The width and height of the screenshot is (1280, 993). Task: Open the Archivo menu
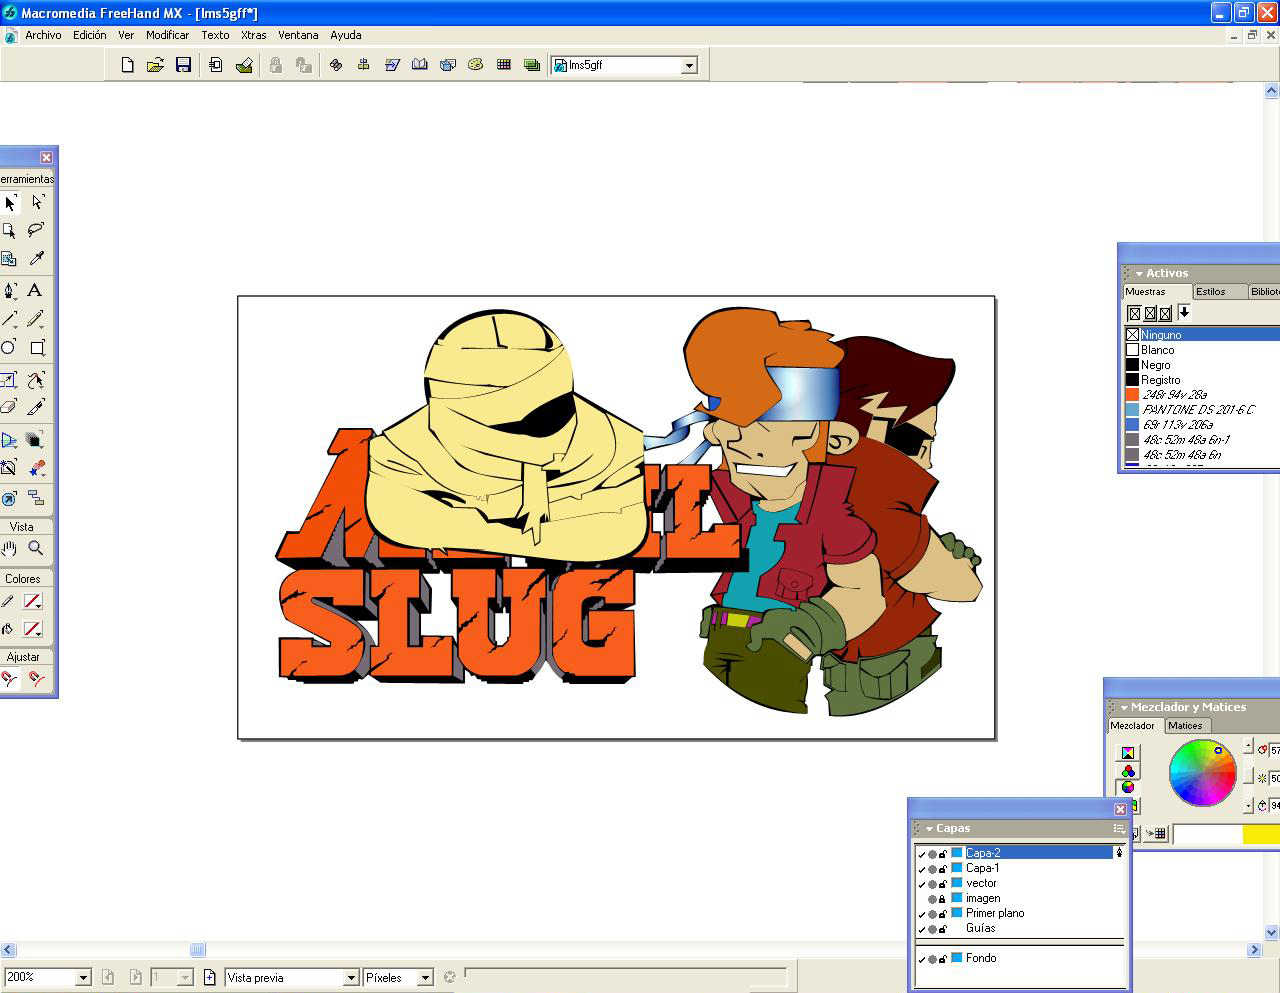[43, 35]
